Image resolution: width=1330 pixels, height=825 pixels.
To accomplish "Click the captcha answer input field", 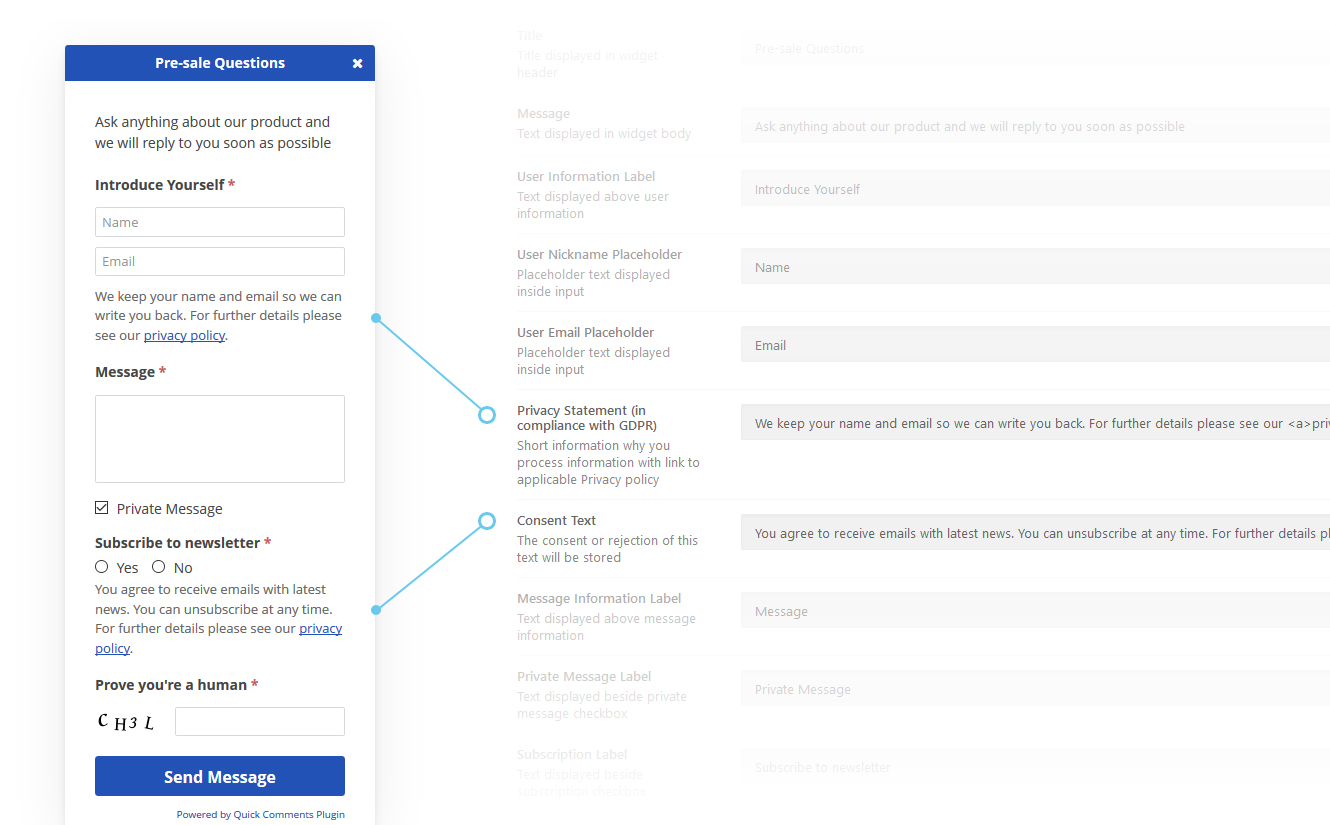I will (x=260, y=722).
